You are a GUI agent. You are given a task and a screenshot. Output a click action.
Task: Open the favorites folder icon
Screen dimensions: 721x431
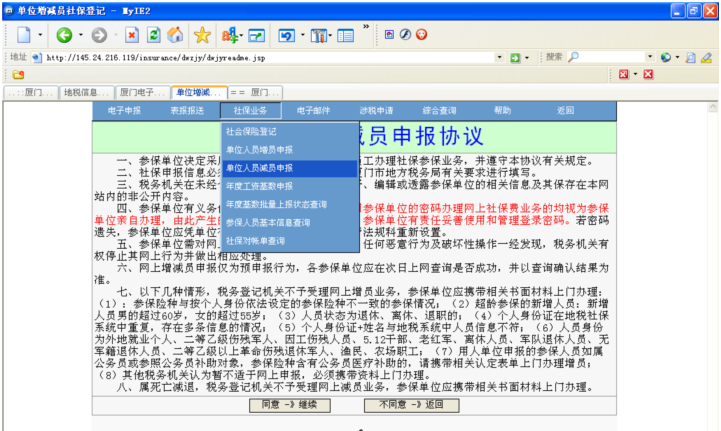click(x=18, y=75)
